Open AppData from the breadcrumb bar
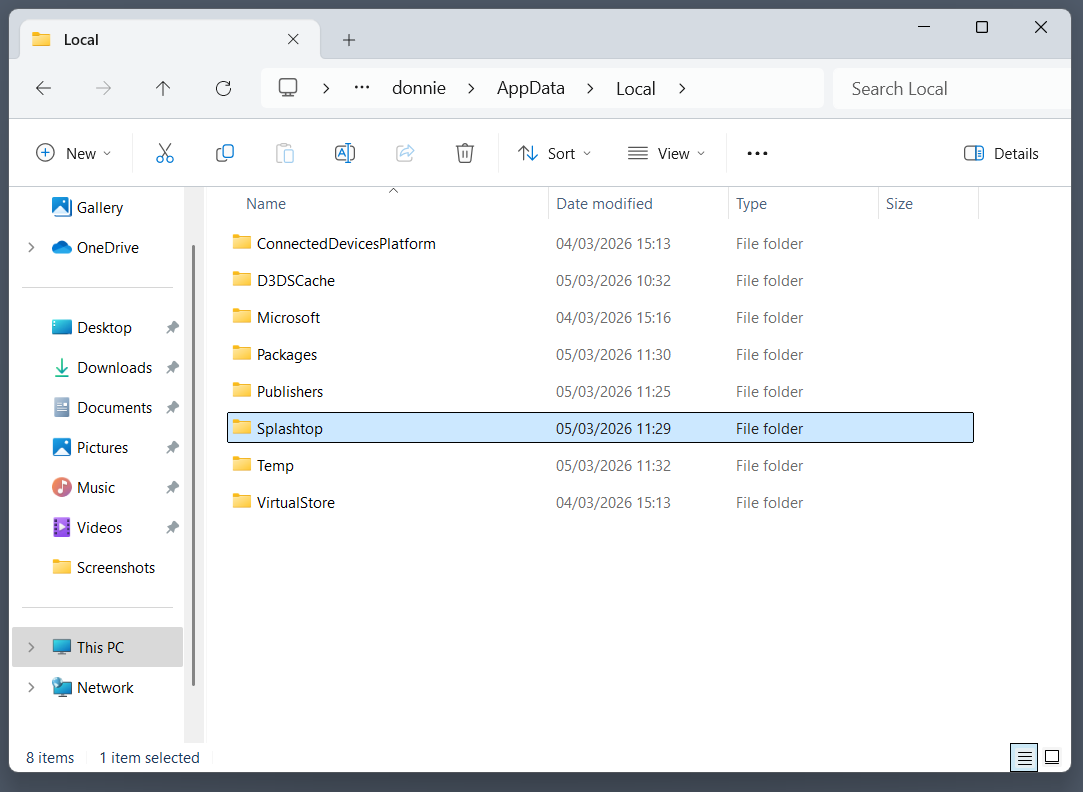This screenshot has width=1083, height=792. point(531,88)
